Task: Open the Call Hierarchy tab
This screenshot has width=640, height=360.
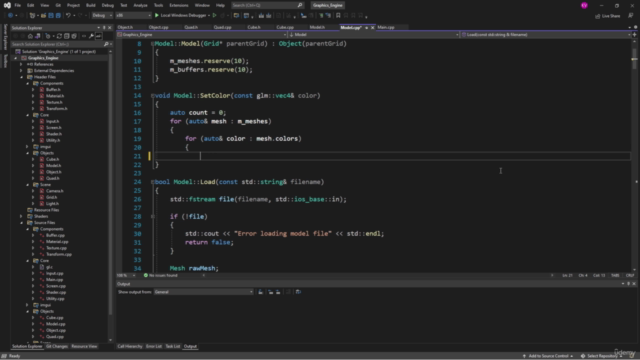Action: 130,347
